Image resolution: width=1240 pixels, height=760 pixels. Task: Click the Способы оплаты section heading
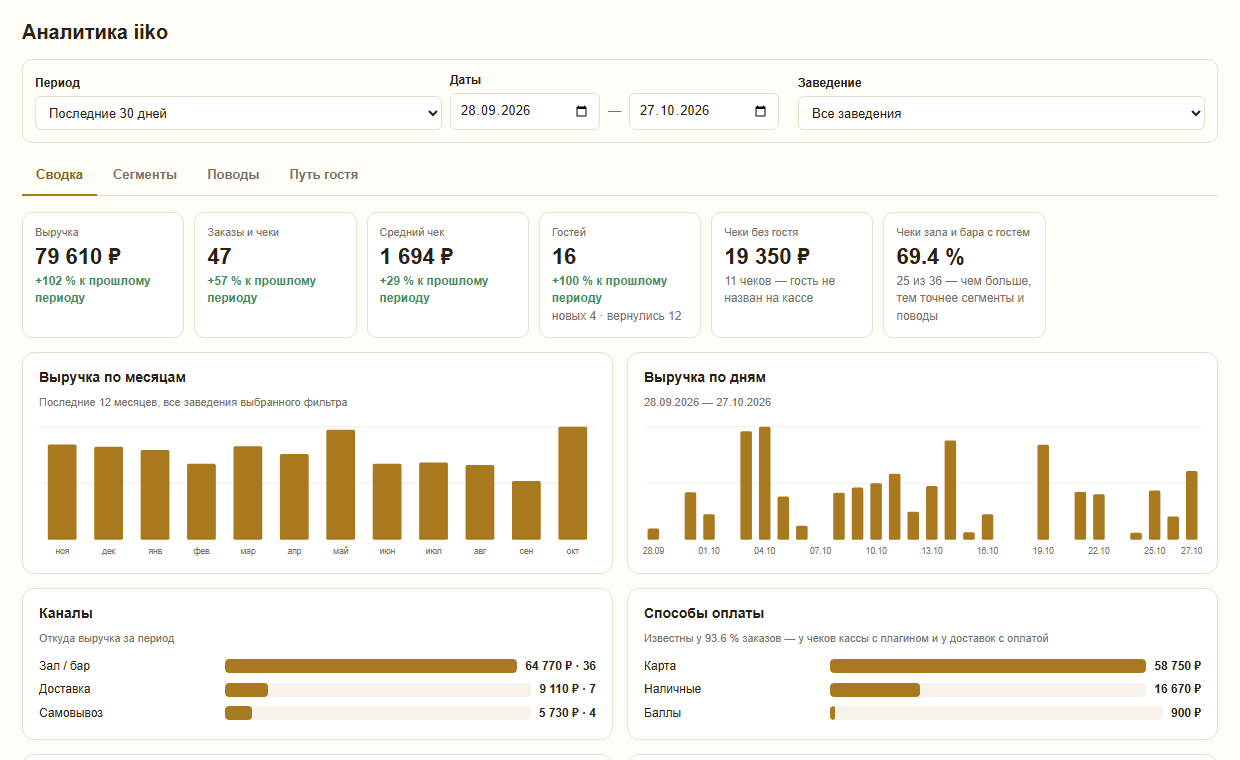(x=704, y=613)
